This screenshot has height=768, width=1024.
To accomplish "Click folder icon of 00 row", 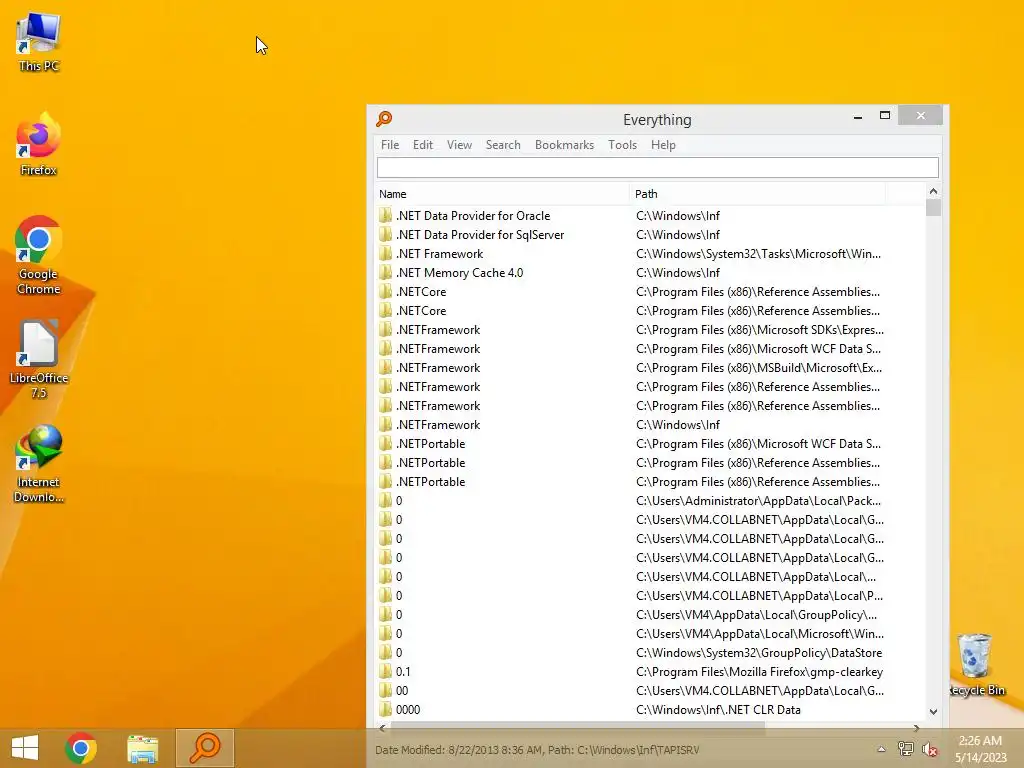I will click(x=385, y=690).
